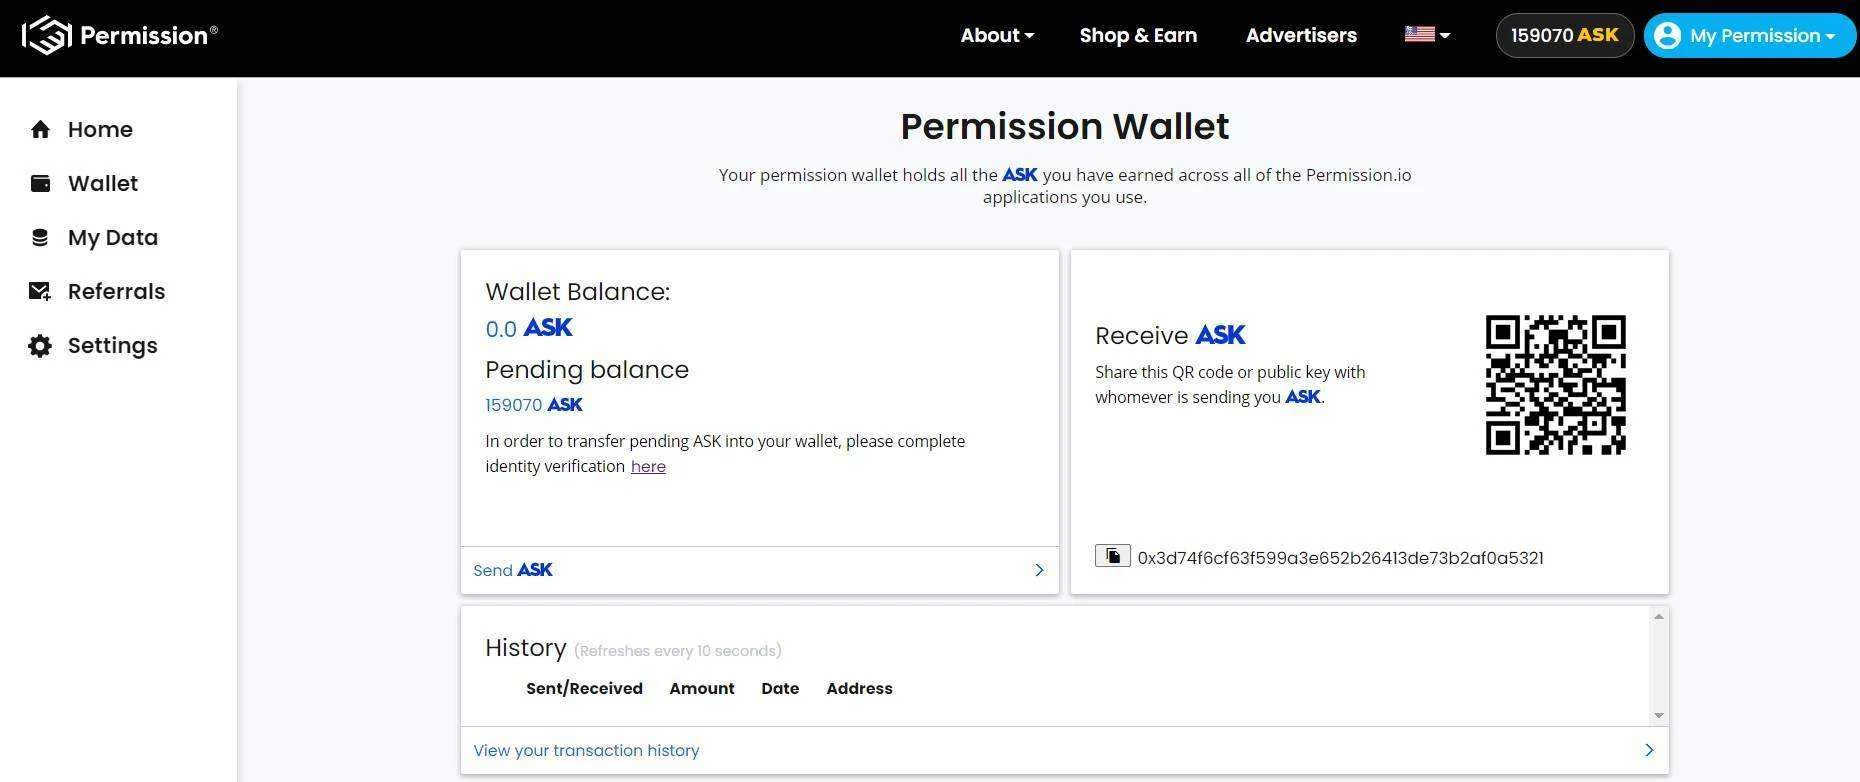Click Send ASK link
Viewport: 1860px width, 782px height.
[x=512, y=570]
